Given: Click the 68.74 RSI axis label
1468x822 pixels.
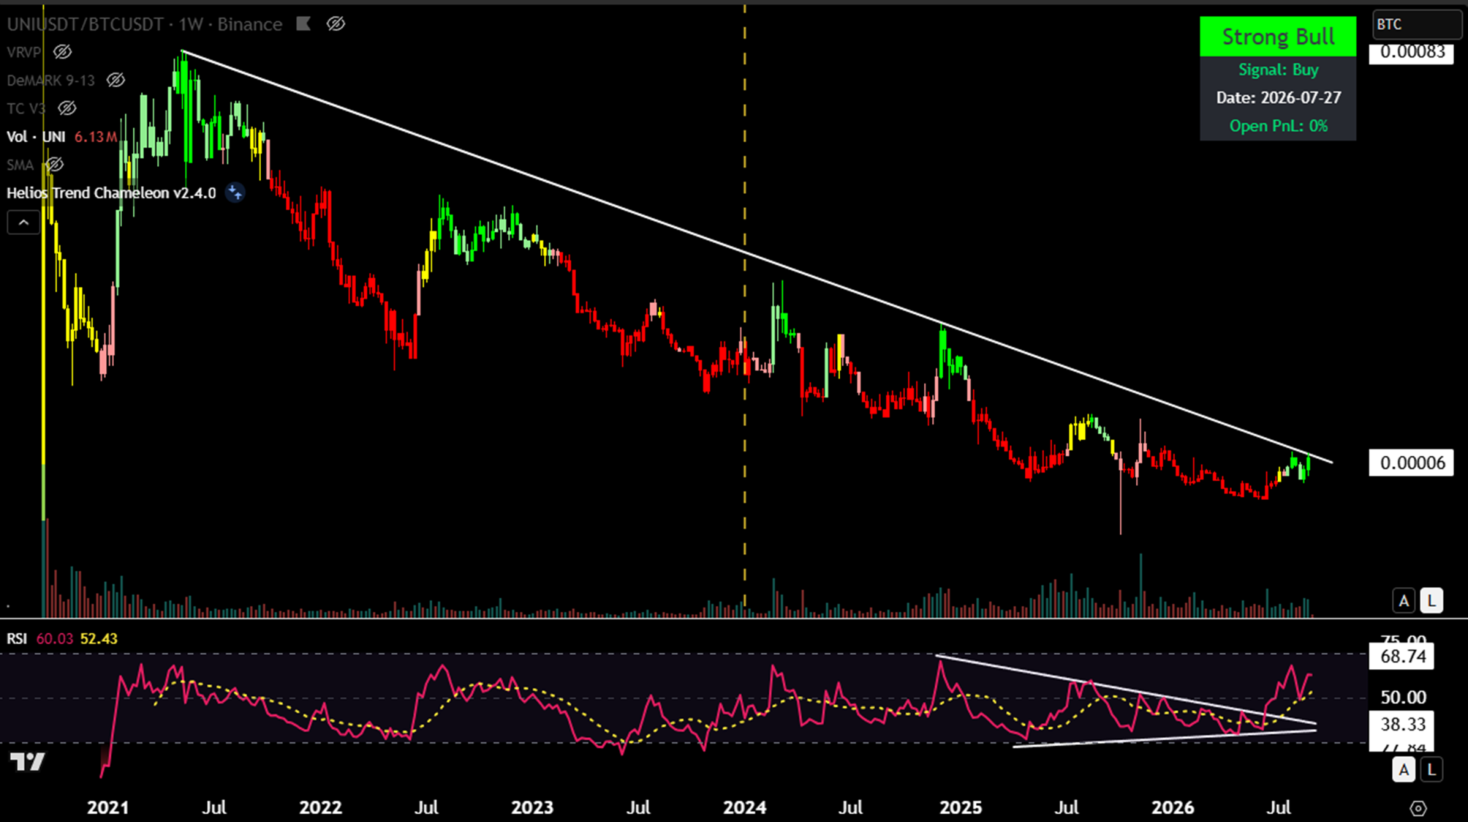Looking at the screenshot, I should [x=1402, y=656].
